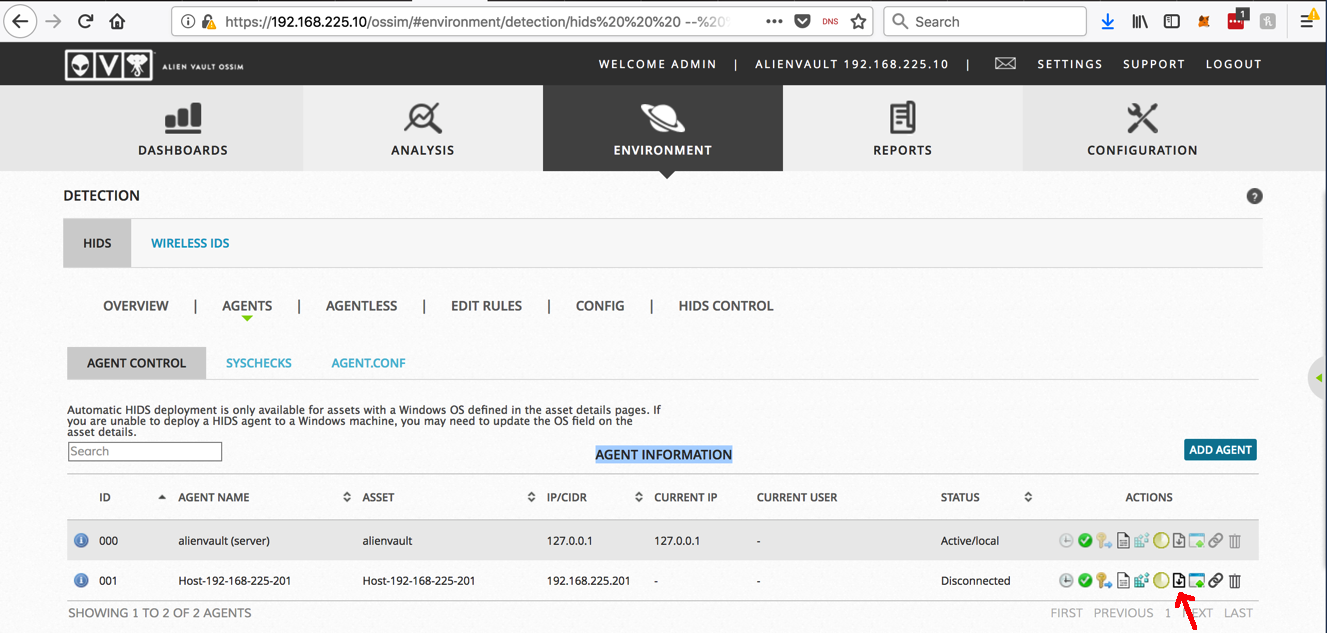
Task: Extract key for Host-192-168-225-201 agent
Action: (1104, 580)
